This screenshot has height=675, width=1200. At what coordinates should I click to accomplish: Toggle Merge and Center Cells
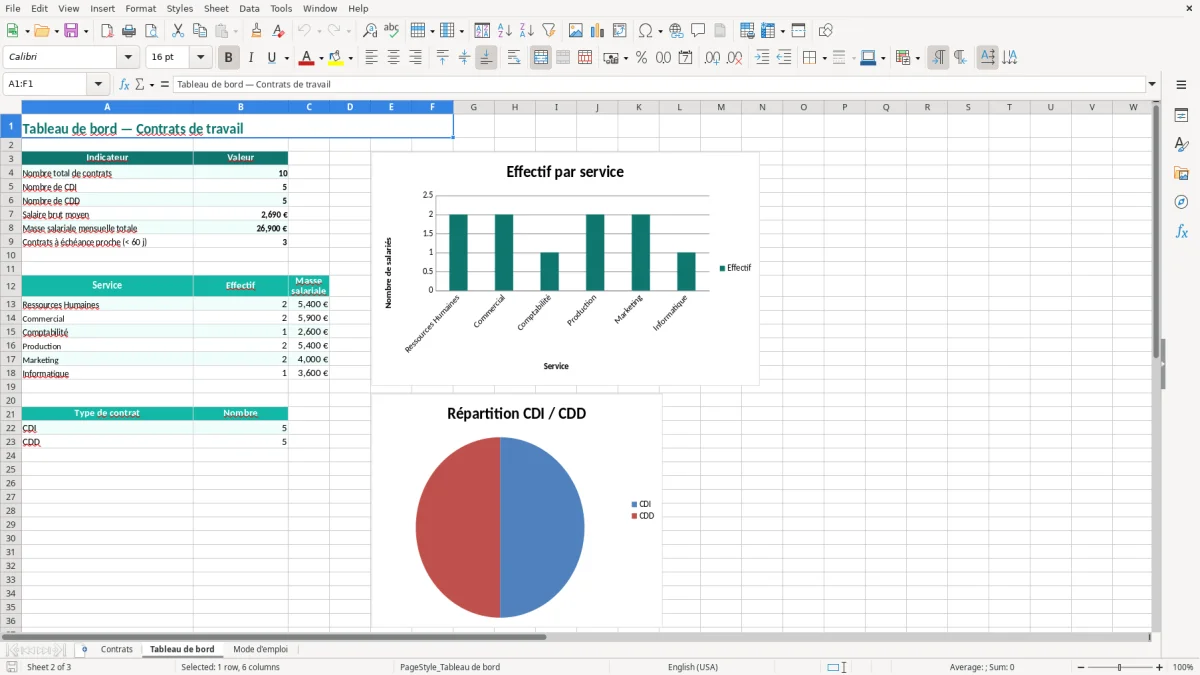[x=541, y=58]
